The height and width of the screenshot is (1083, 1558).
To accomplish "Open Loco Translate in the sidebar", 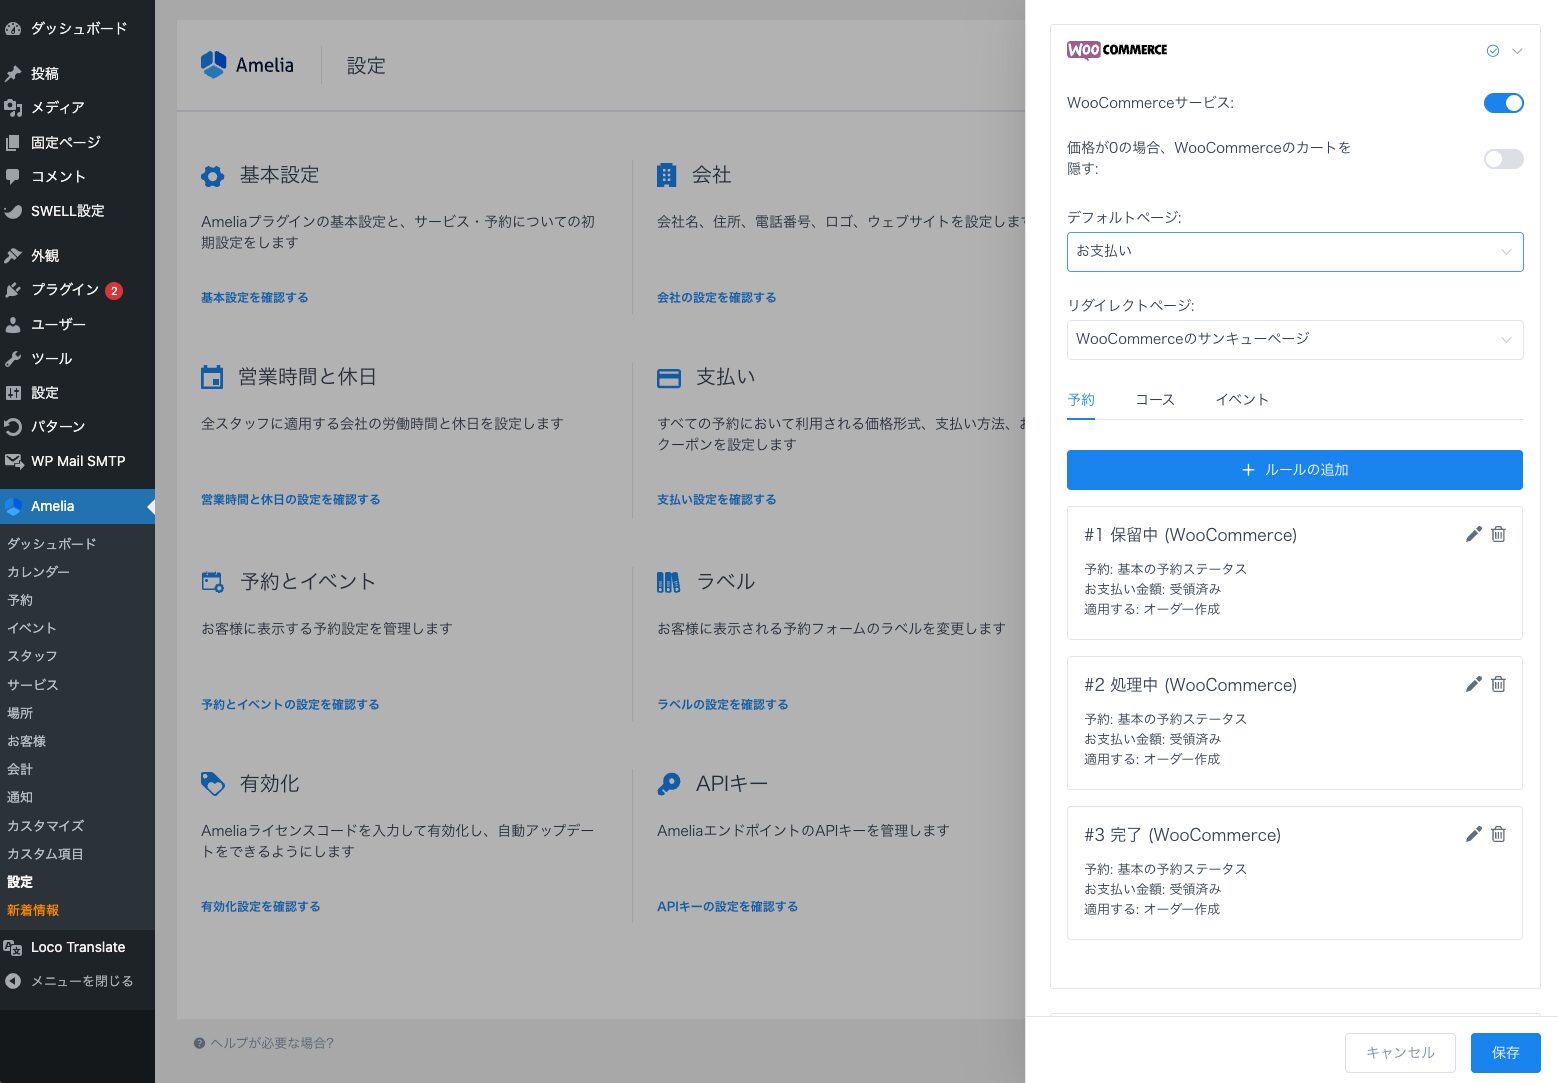I will point(77,947).
